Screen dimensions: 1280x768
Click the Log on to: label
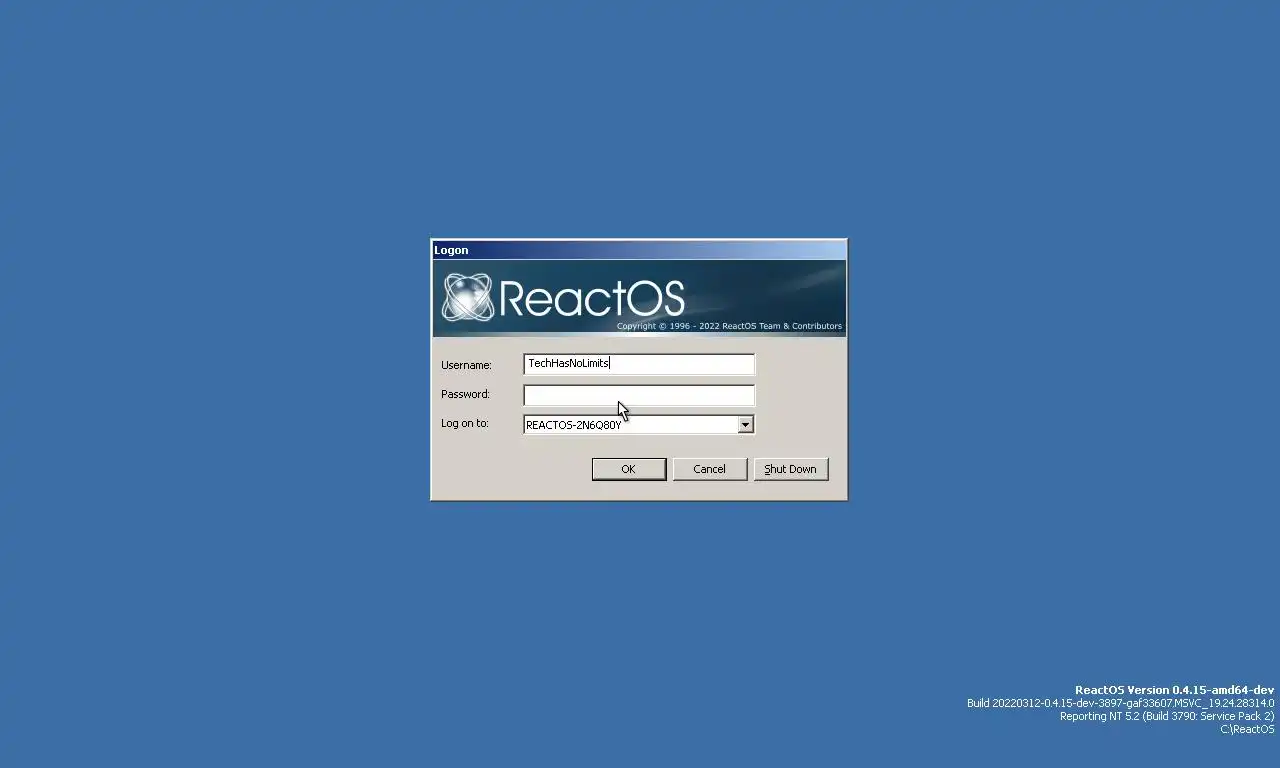(x=465, y=423)
